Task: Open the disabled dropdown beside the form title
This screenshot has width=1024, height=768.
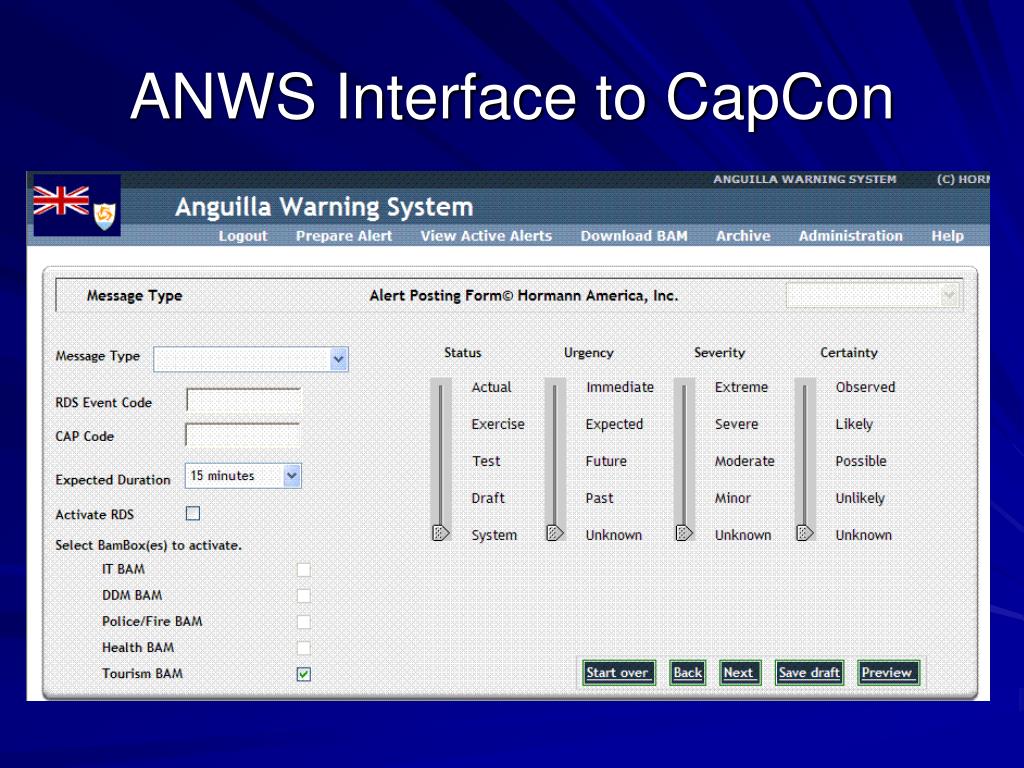Action: (872, 296)
